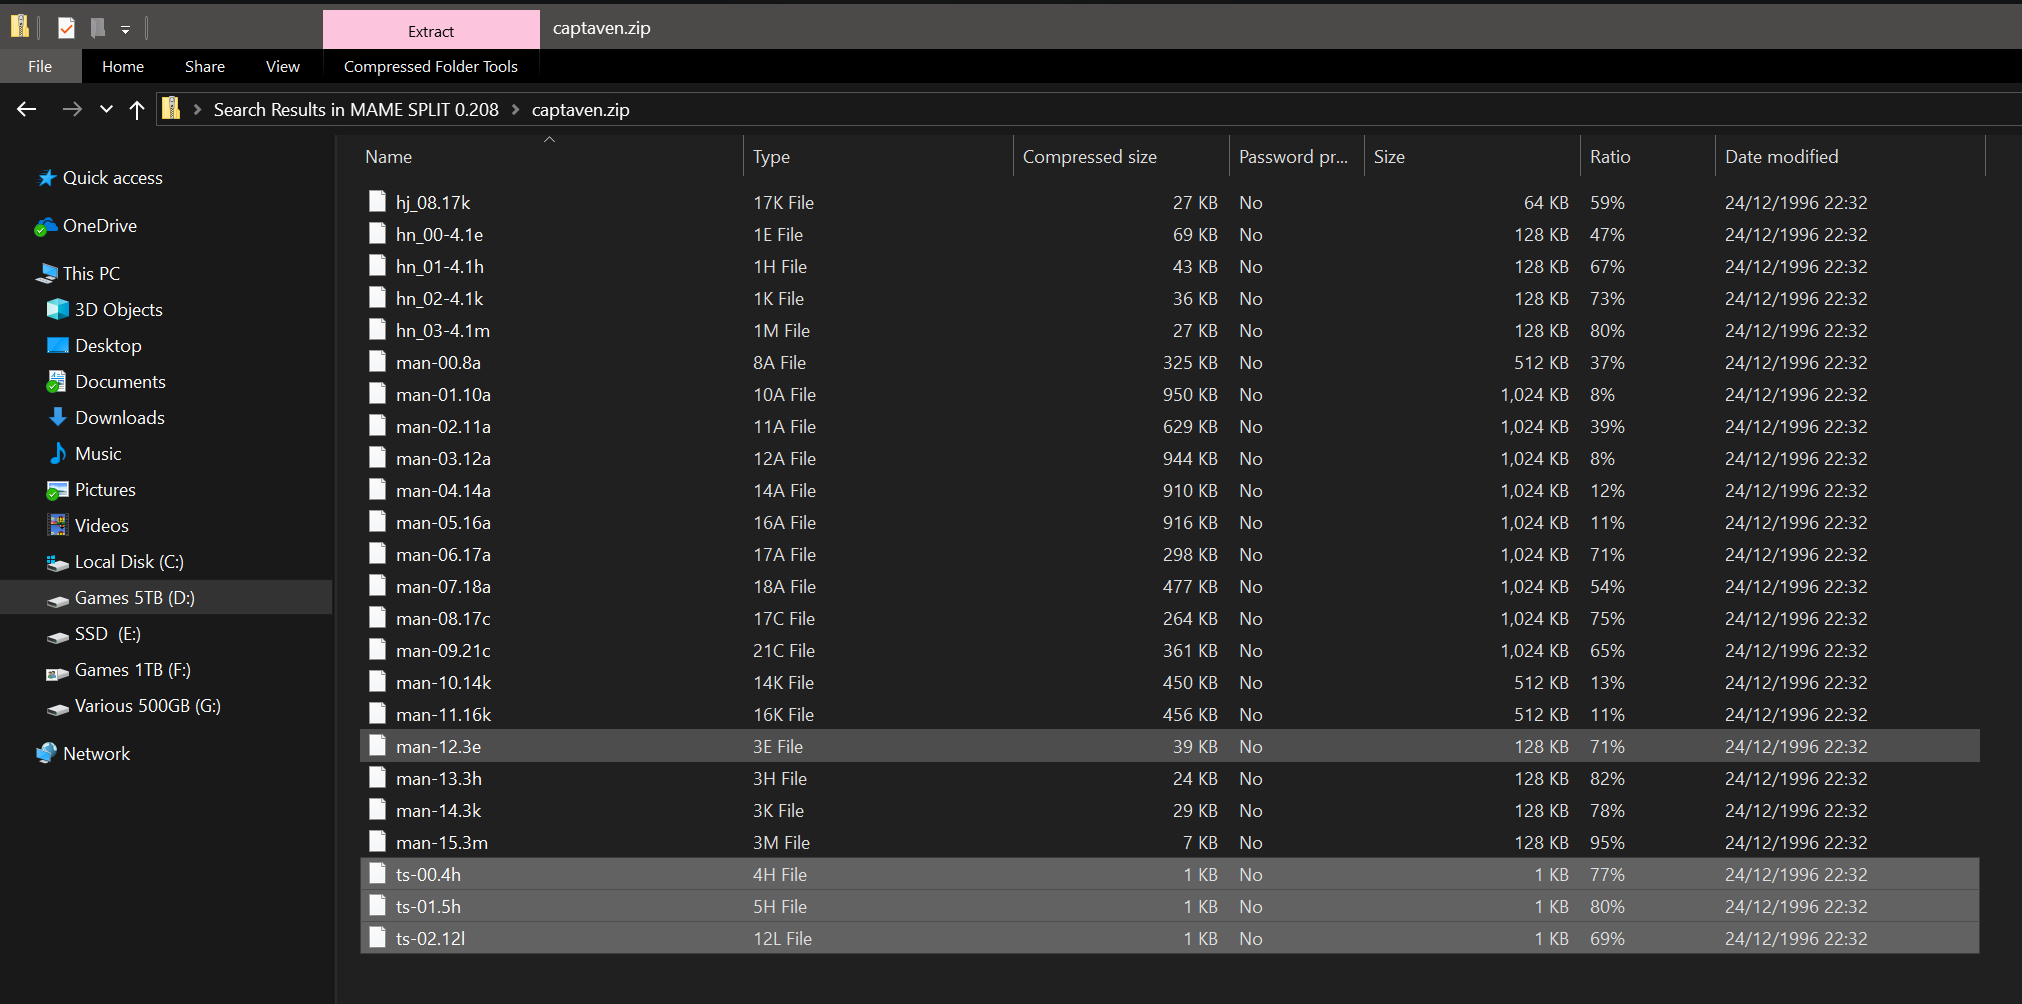Open the recent locations dropdown arrow
The height and width of the screenshot is (1004, 2022).
pos(106,109)
